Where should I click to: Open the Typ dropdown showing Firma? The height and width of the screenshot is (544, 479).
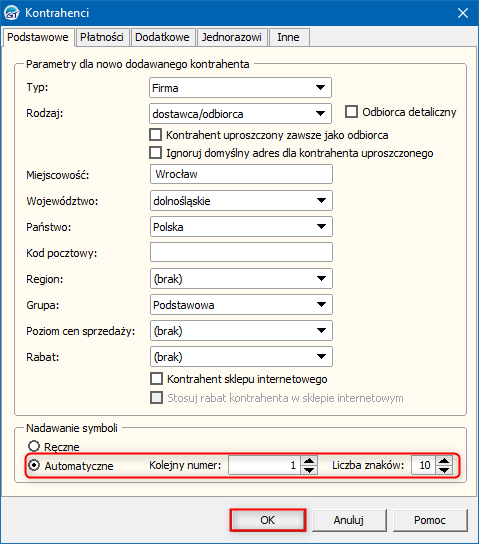click(240, 88)
